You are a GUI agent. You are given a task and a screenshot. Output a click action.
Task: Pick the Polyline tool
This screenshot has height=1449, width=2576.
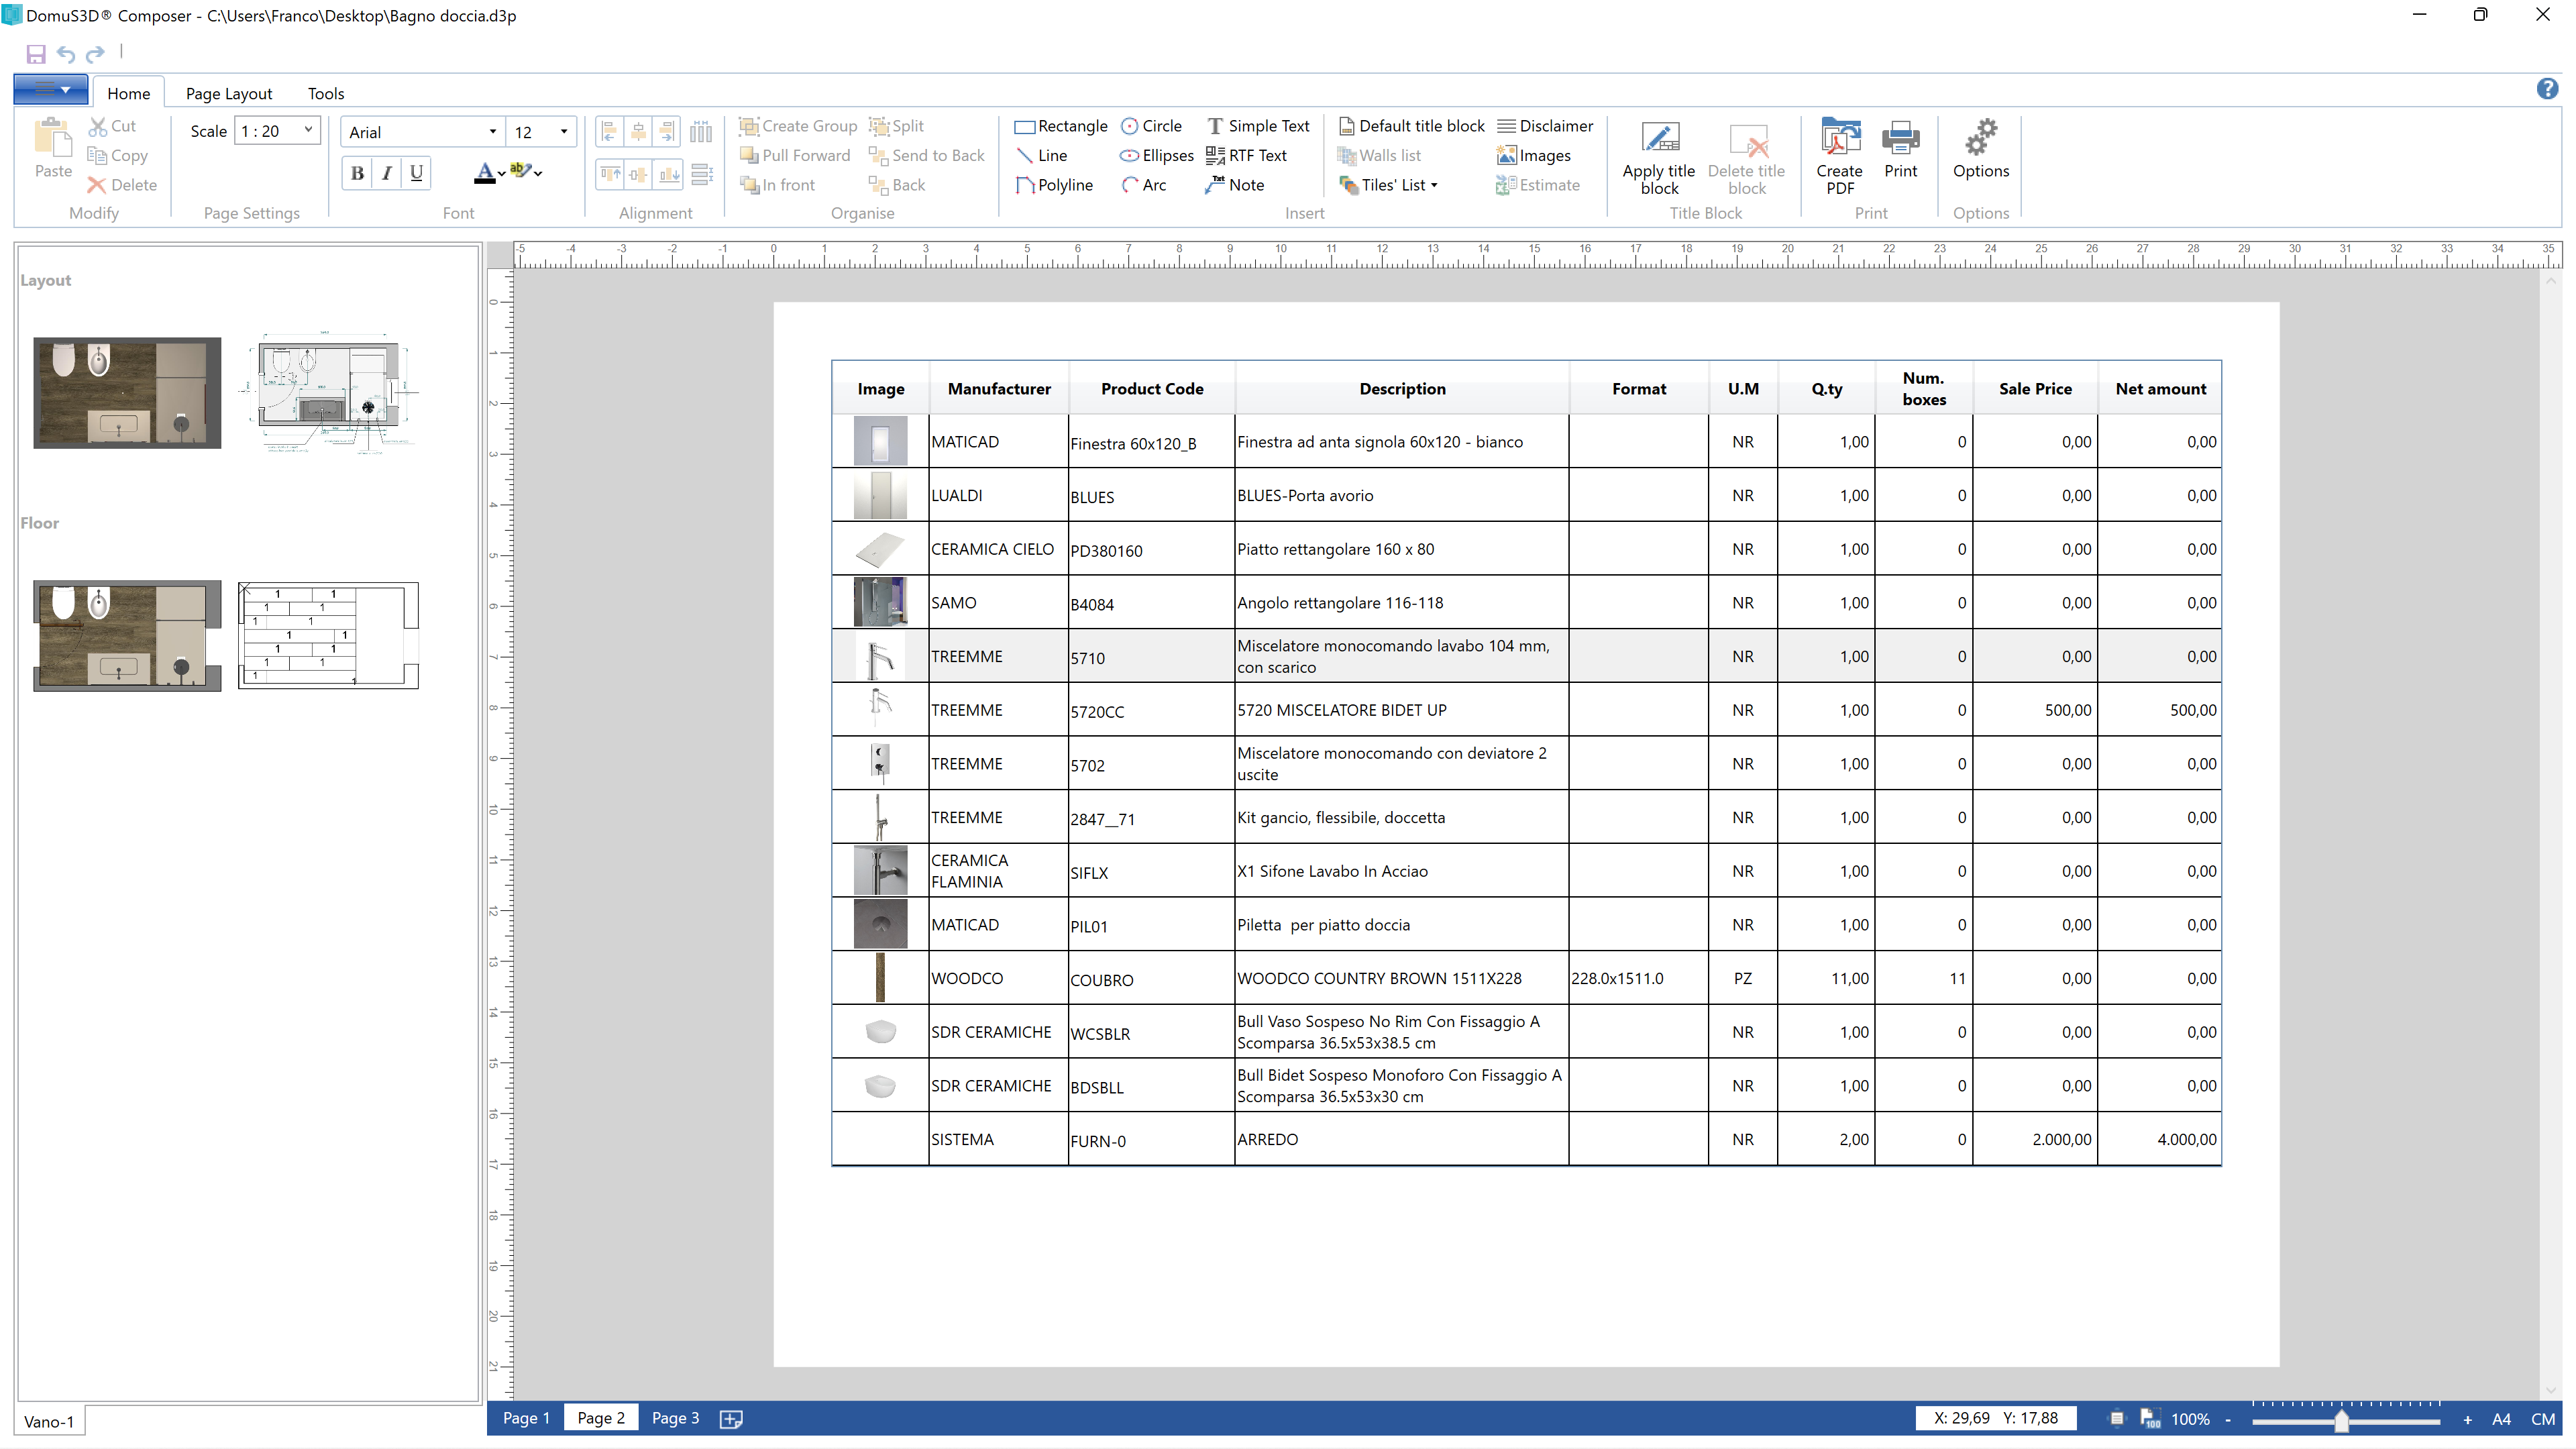tap(1054, 185)
